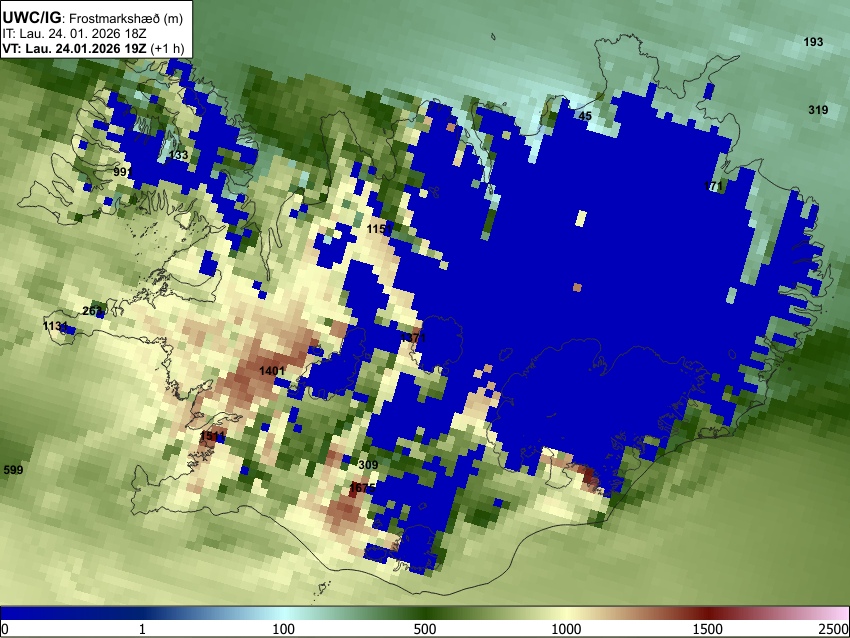This screenshot has height=638, width=850.
Task: Select the 193 value on the map
Action: pos(813,42)
